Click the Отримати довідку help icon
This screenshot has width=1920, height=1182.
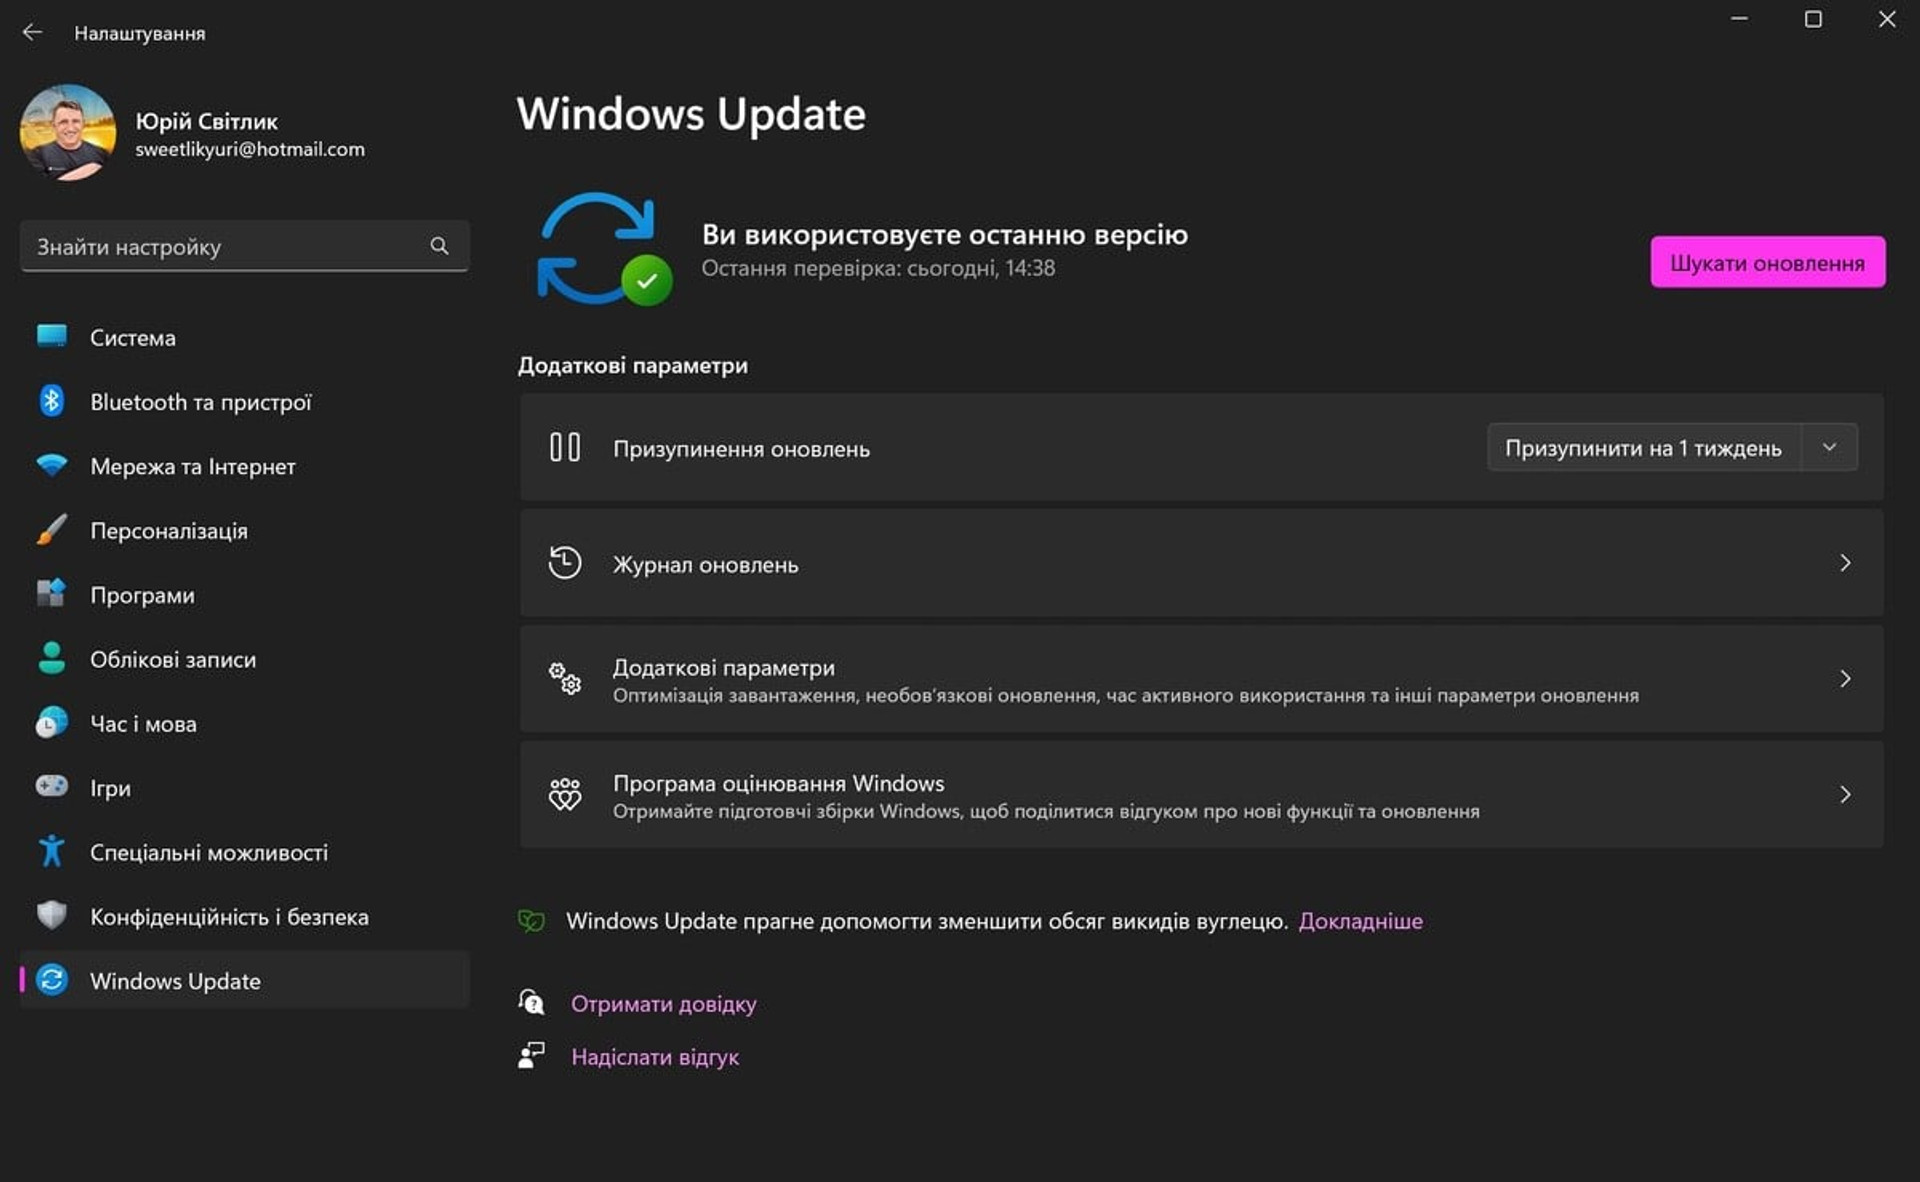point(531,1001)
